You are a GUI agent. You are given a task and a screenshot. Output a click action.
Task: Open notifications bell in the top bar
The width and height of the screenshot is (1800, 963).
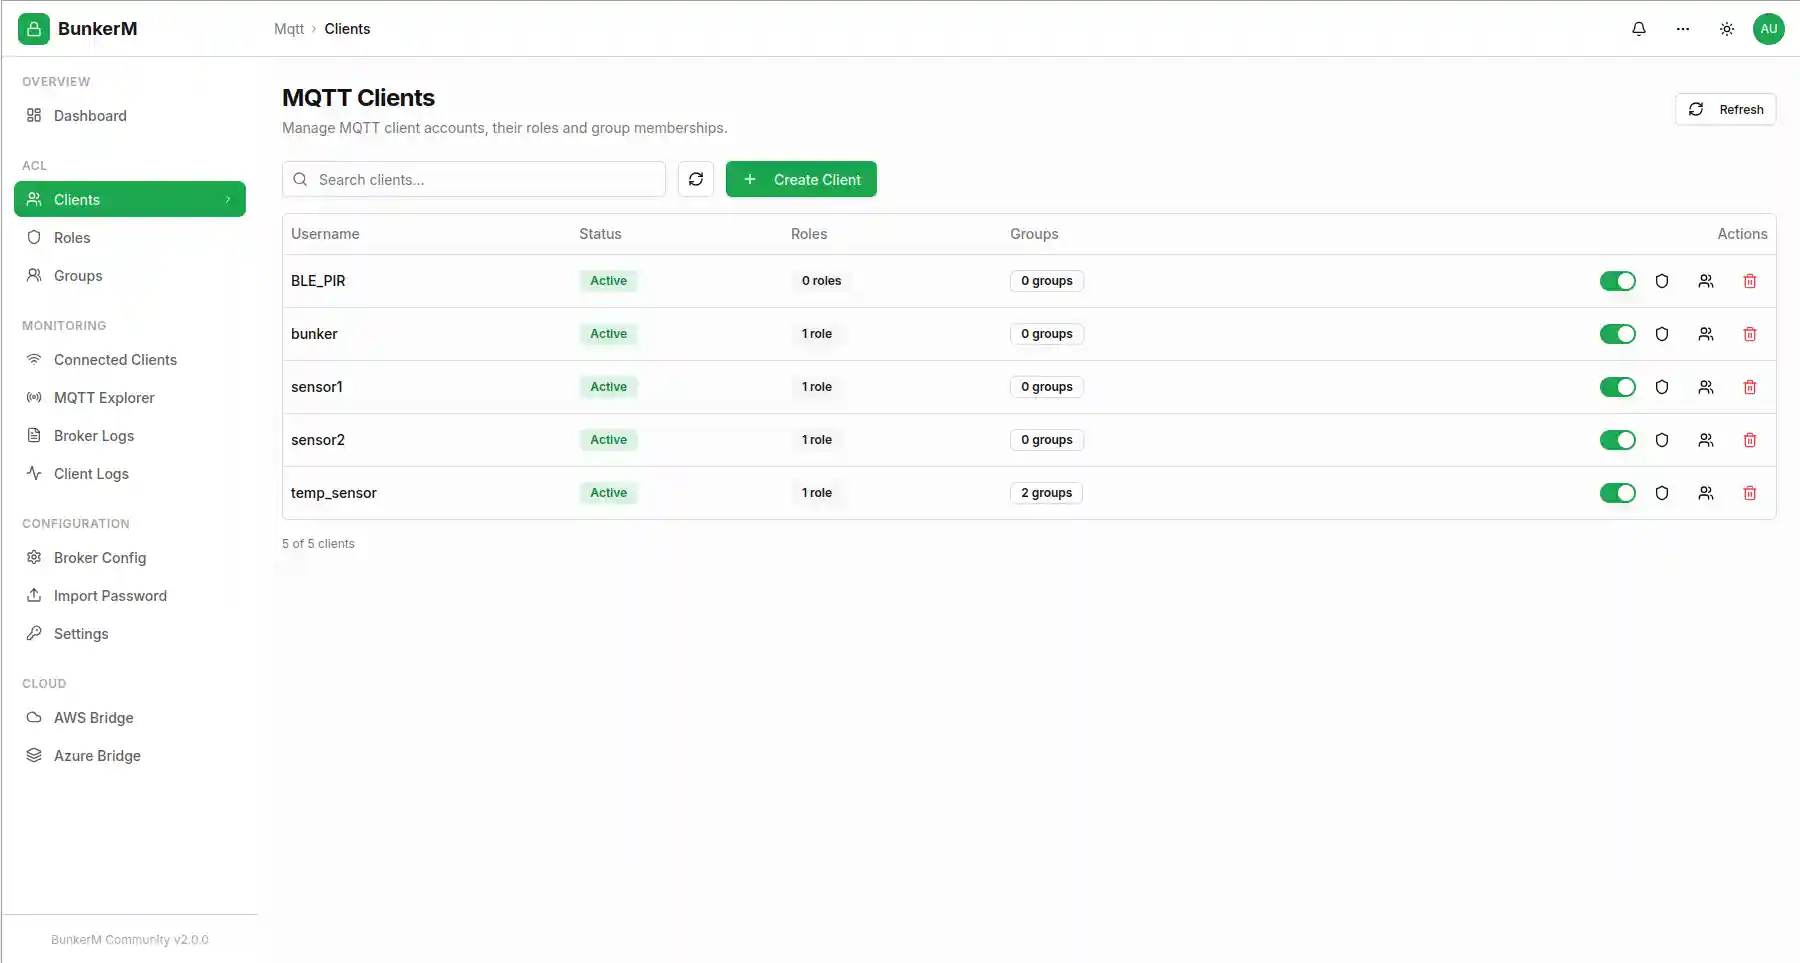1639,29
